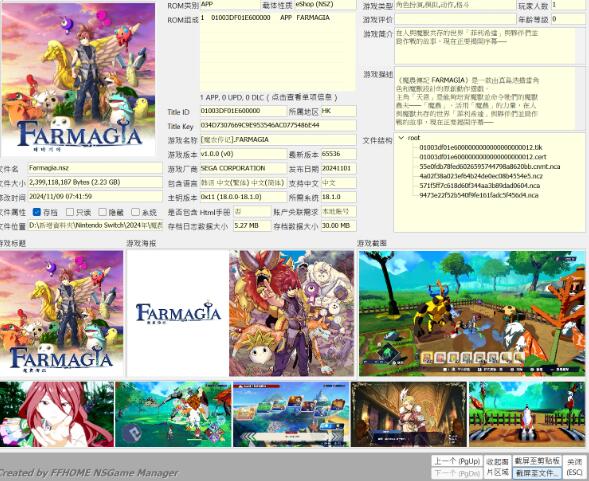Image resolution: width=589 pixels, height=481 pixels.
Task: Open the 游戏标题 game title image thumbnail
Action: [62, 313]
